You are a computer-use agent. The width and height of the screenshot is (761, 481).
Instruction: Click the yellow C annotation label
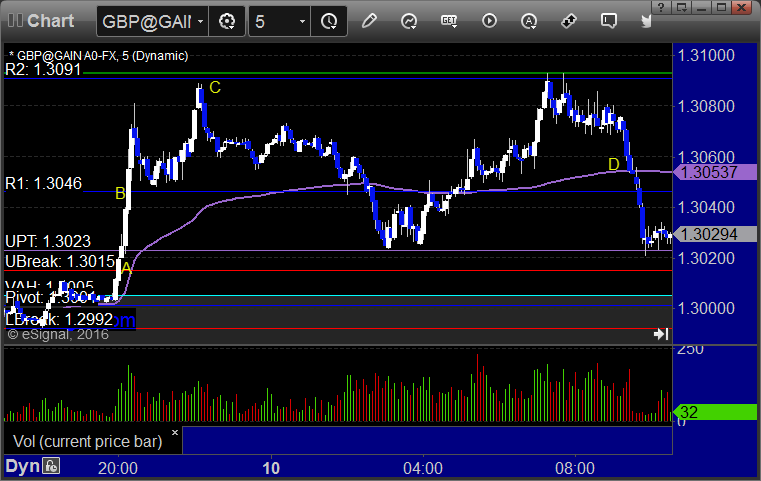point(215,87)
